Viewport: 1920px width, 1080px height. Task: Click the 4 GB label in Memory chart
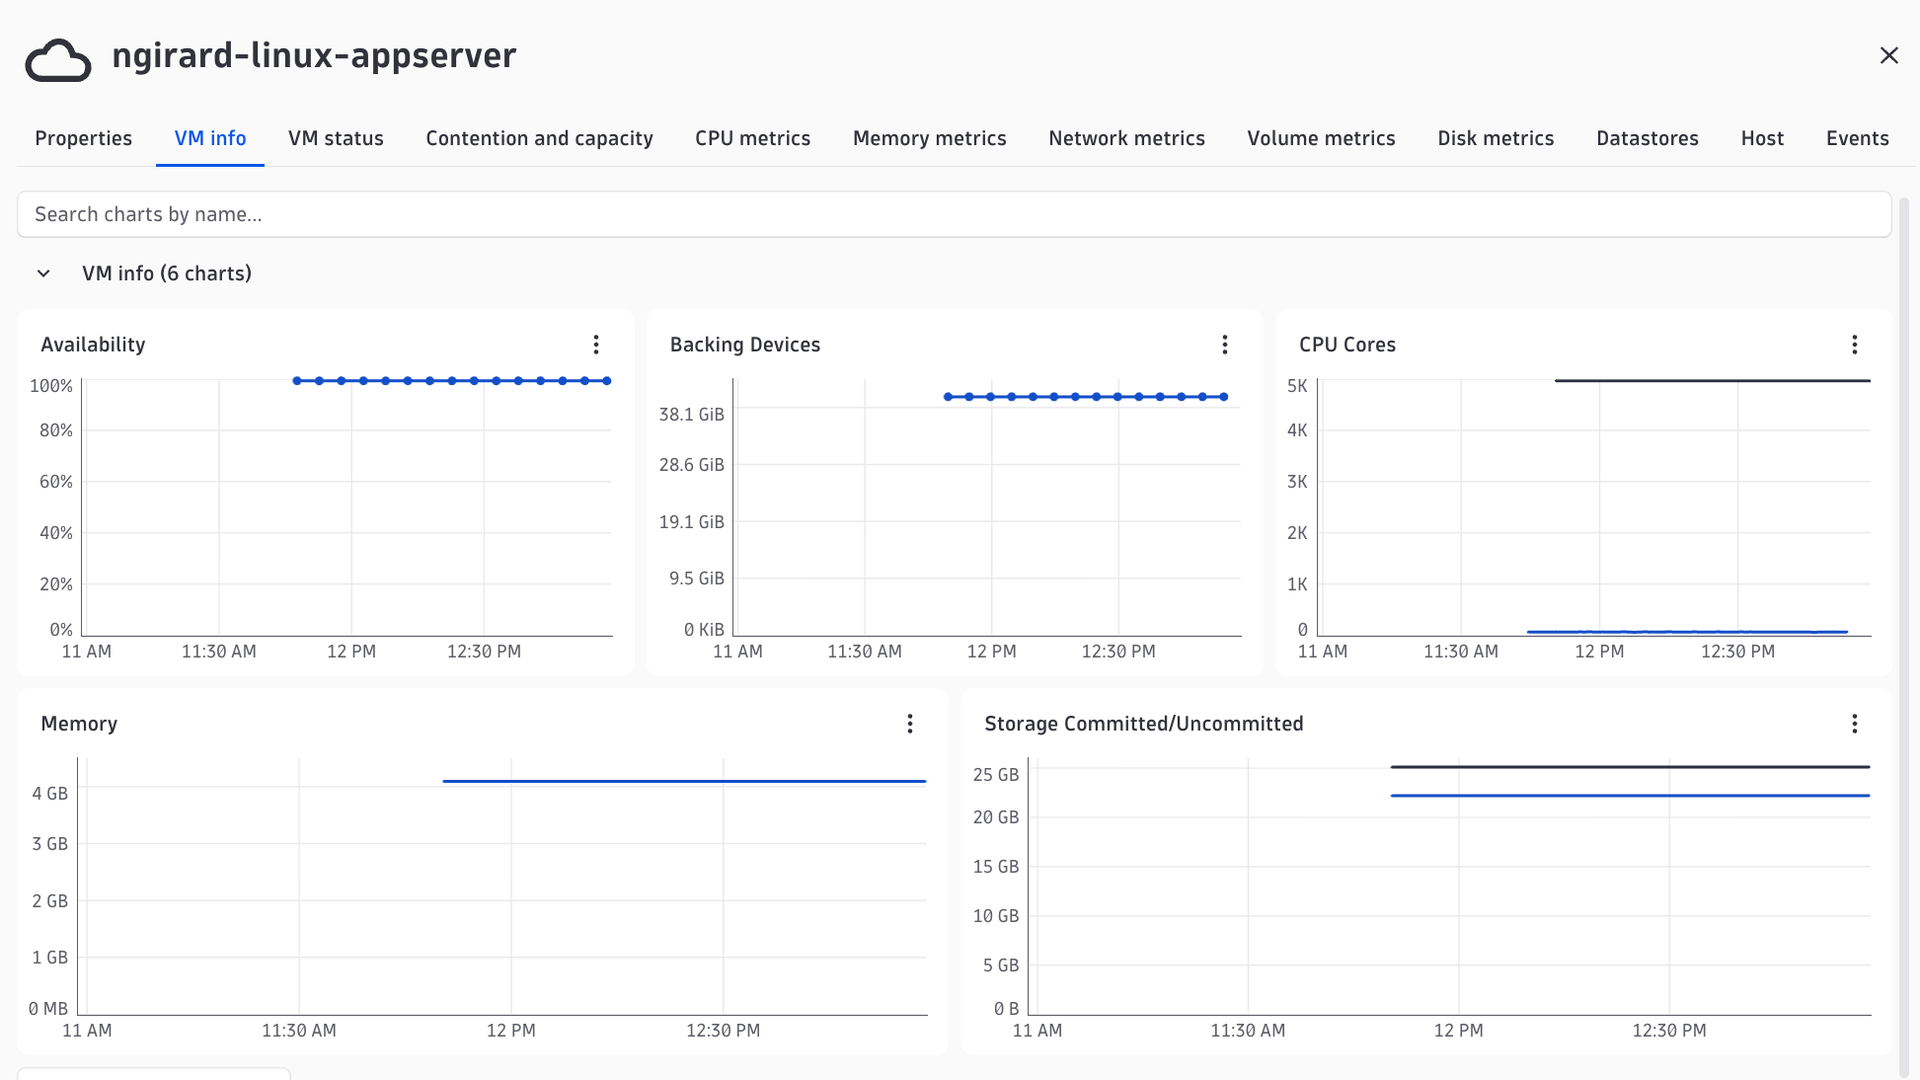coord(50,794)
